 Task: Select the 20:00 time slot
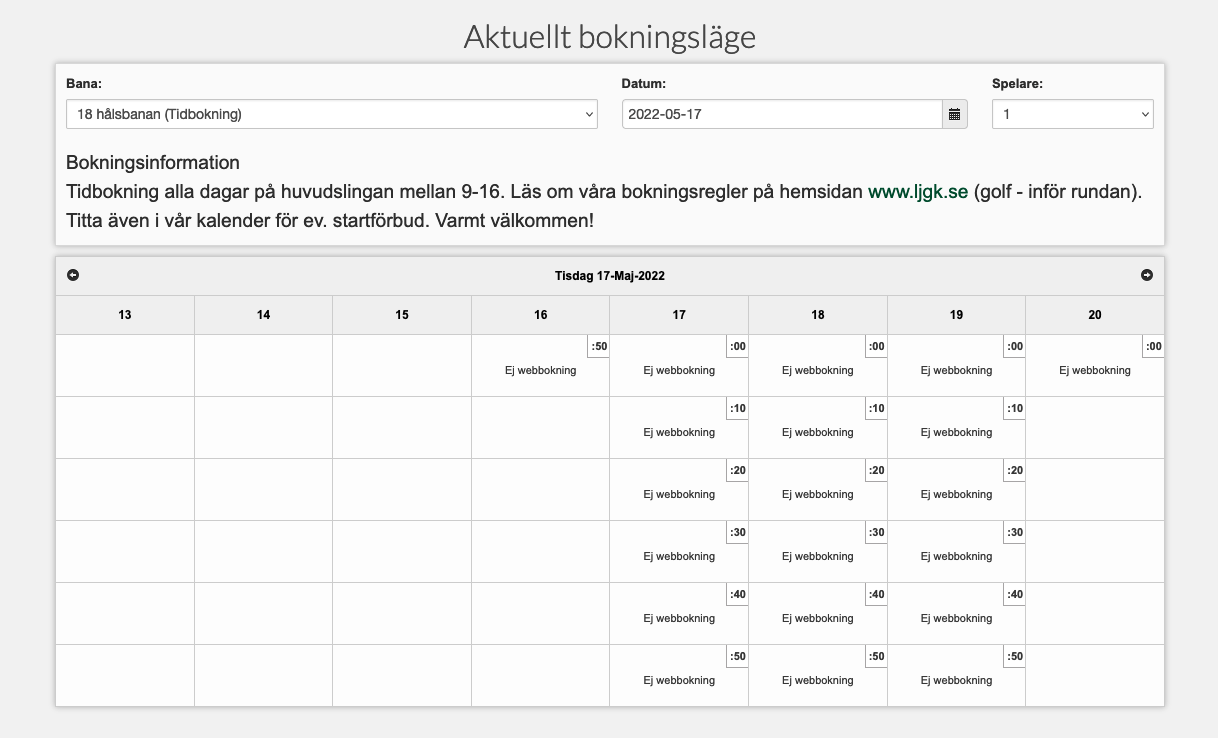pyautogui.click(x=1095, y=366)
